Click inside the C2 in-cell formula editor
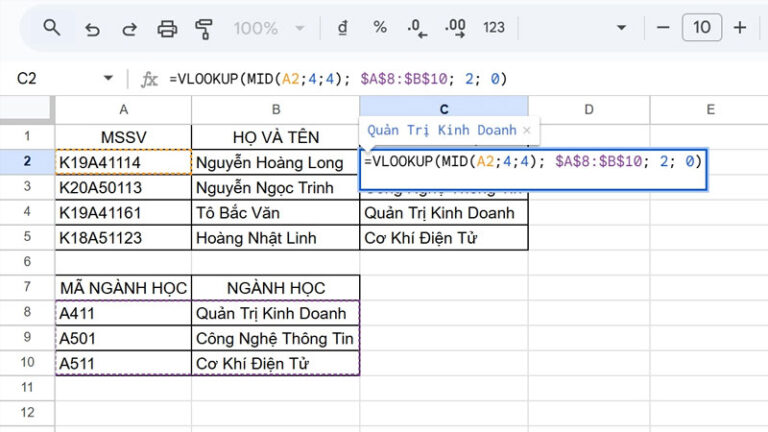Image resolution: width=768 pixels, height=432 pixels. (533, 169)
